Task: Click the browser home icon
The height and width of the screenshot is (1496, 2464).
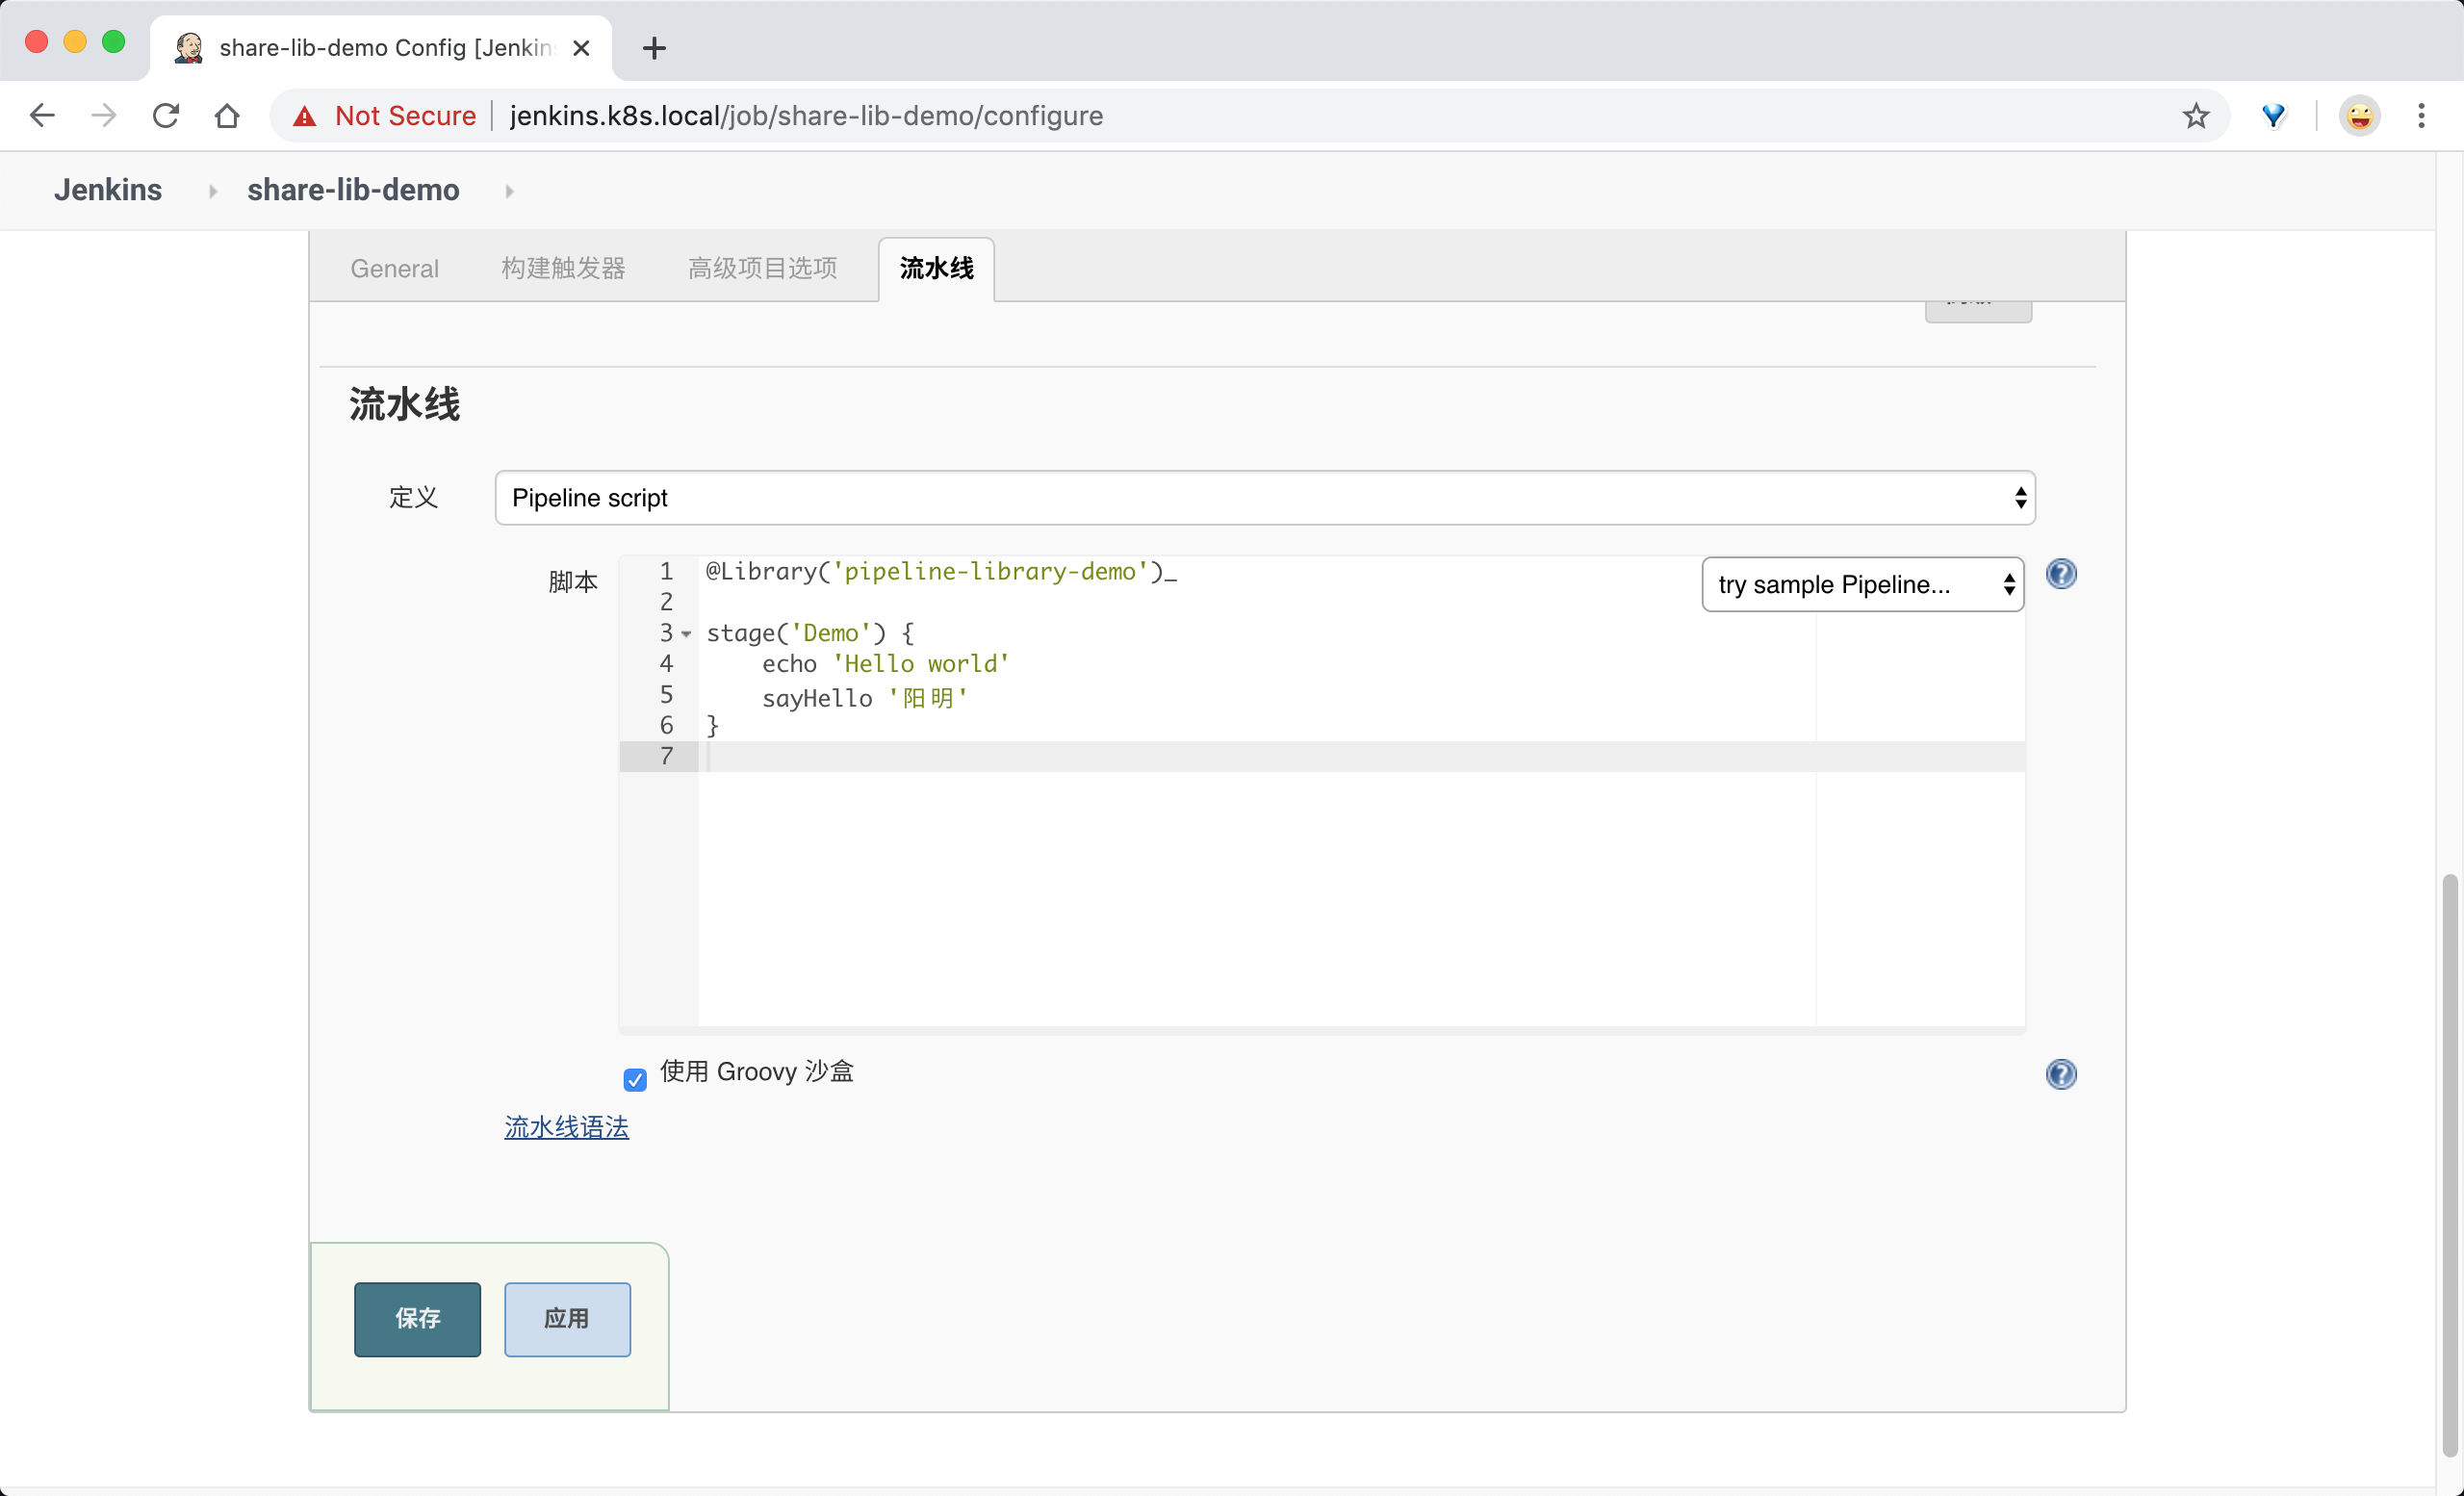Action: tap(227, 115)
